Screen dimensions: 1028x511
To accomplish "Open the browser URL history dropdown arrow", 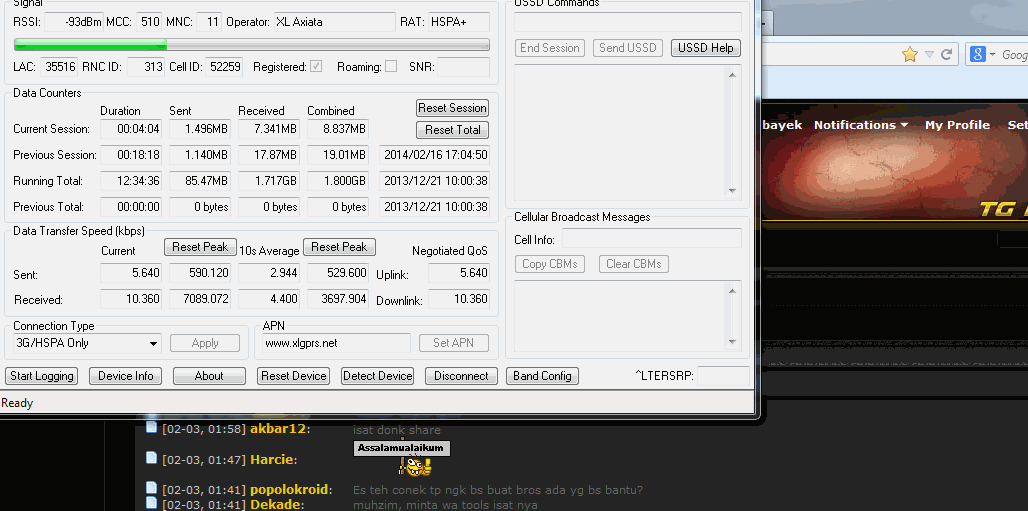I will tap(929, 54).
